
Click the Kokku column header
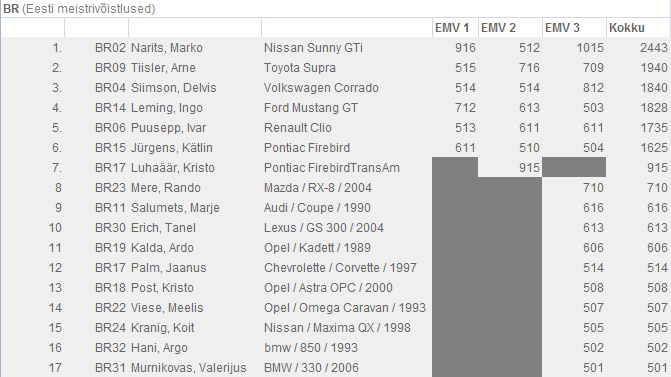tap(626, 28)
